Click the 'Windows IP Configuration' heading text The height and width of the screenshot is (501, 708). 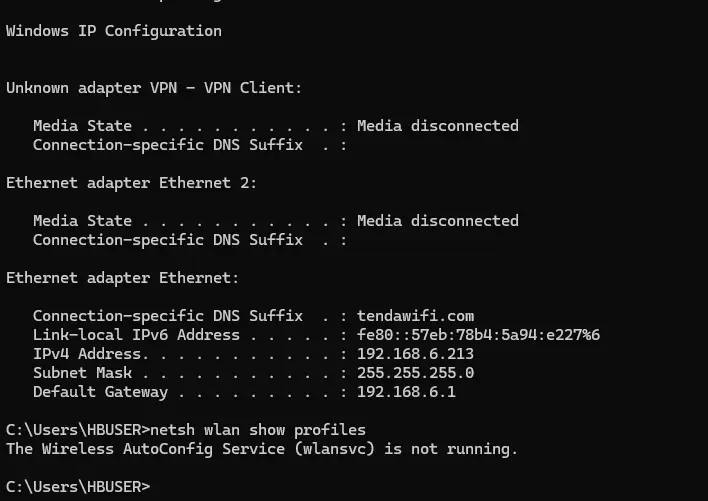pyautogui.click(x=114, y=31)
